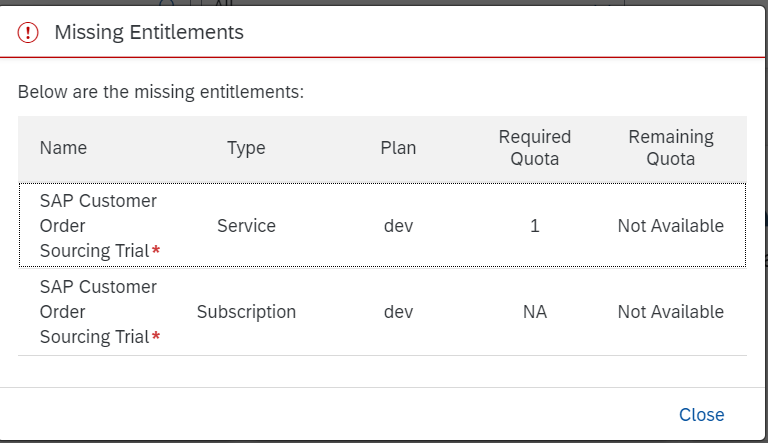Close the Missing Entitlements dialog
This screenshot has height=443, width=768.
701,415
